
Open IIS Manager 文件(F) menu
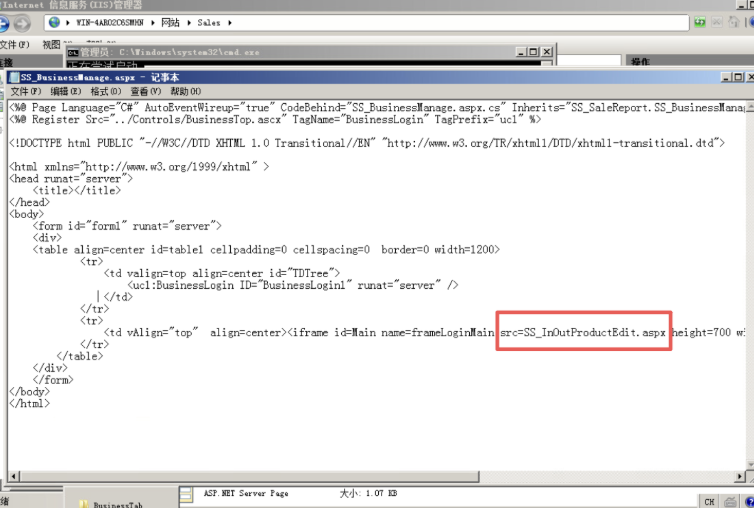coord(14,45)
